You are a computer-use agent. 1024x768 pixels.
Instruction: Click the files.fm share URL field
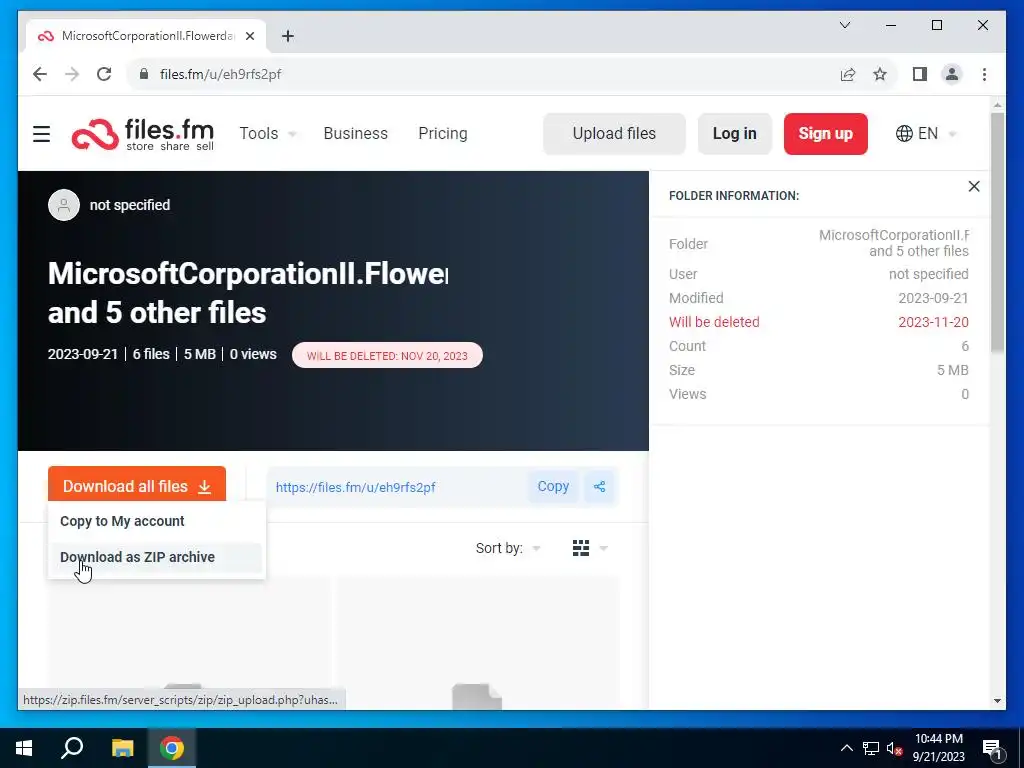(x=397, y=487)
